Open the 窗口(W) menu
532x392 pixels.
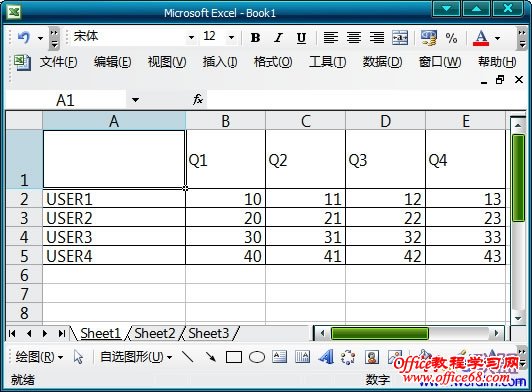coord(440,62)
